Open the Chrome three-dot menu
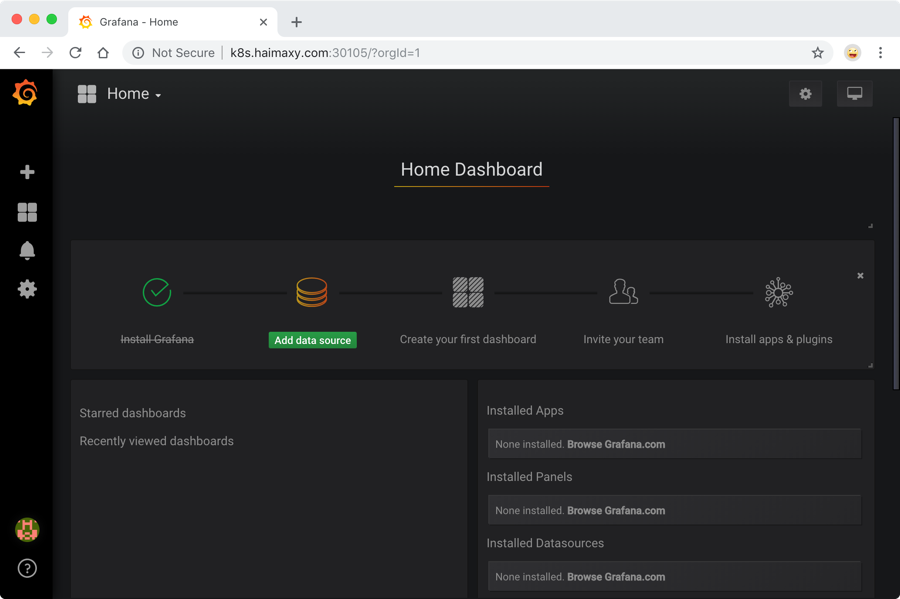The height and width of the screenshot is (599, 900). [x=880, y=53]
